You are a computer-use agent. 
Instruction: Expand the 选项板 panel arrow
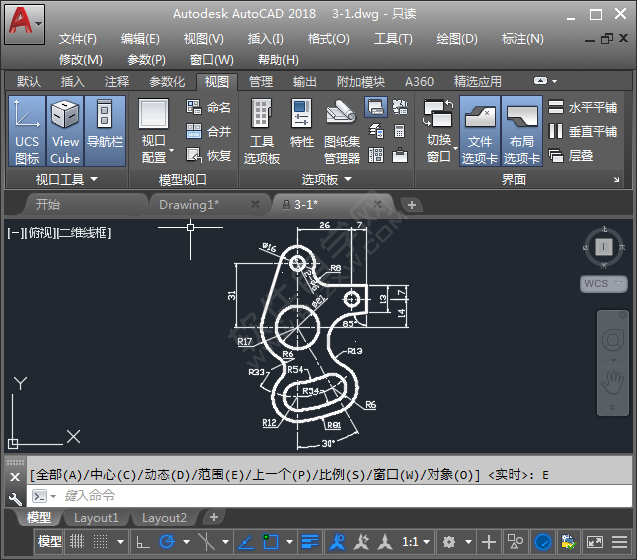click(348, 179)
